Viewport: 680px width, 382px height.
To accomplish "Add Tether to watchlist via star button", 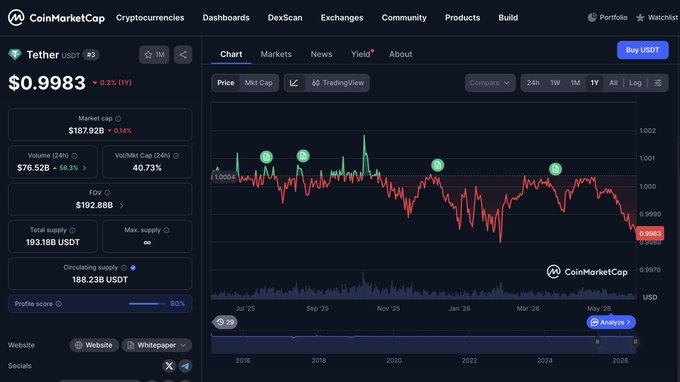I will click(154, 55).
